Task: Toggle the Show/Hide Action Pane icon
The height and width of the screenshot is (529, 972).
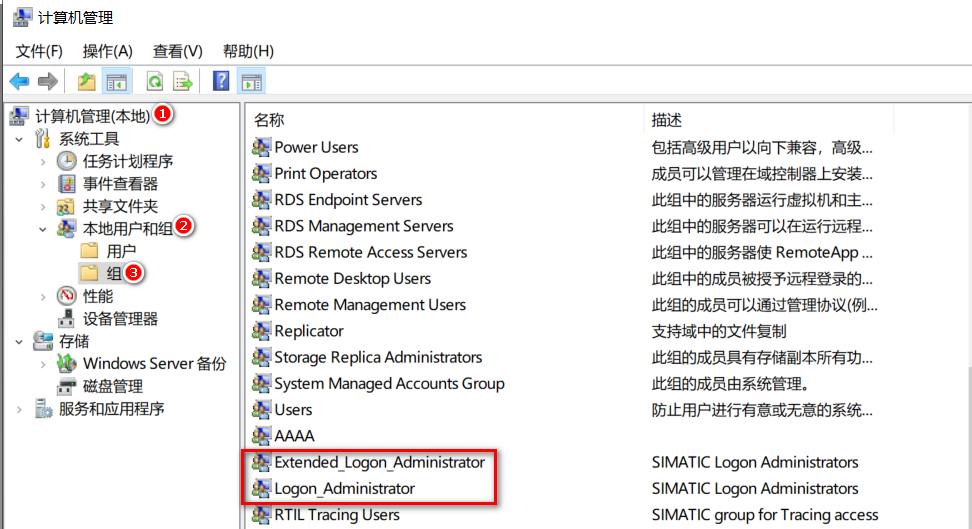Action: click(251, 82)
